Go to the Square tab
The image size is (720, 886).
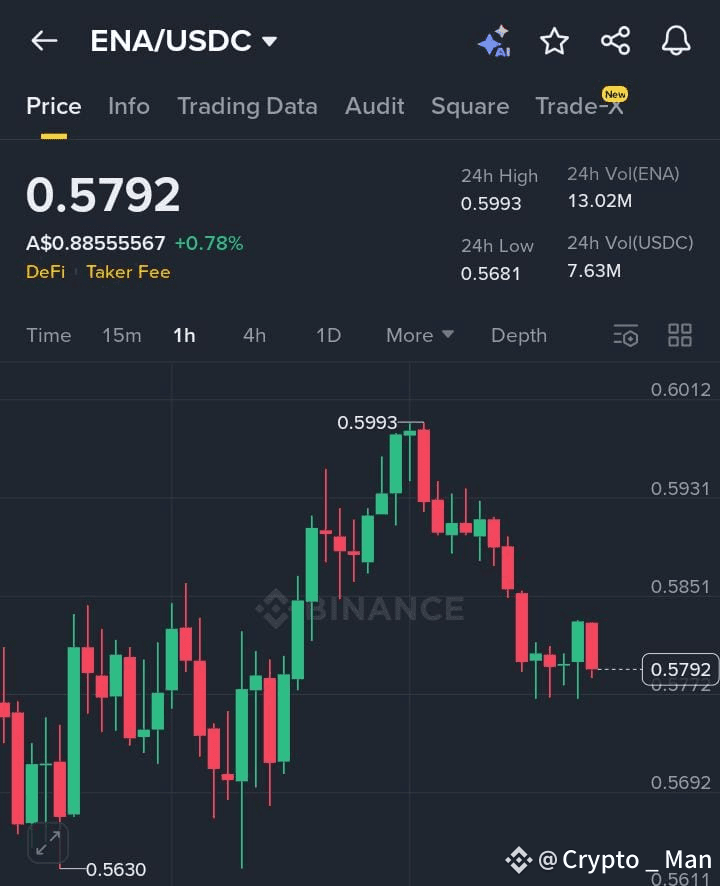(x=470, y=106)
